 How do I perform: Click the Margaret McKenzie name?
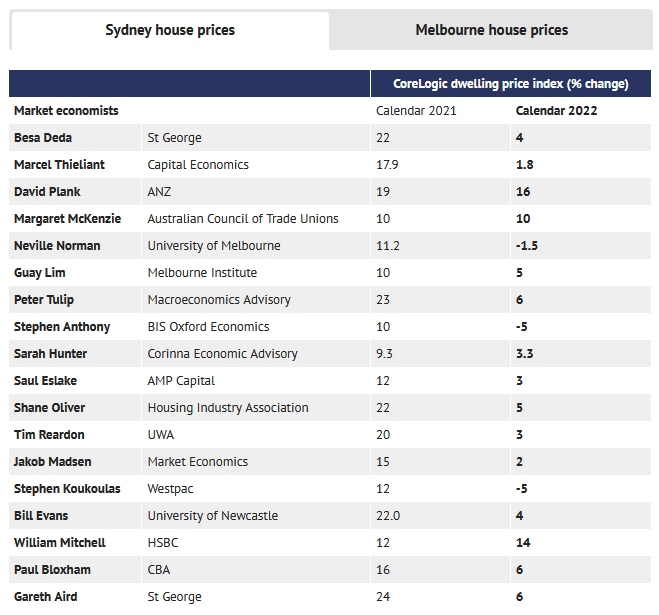coord(66,219)
